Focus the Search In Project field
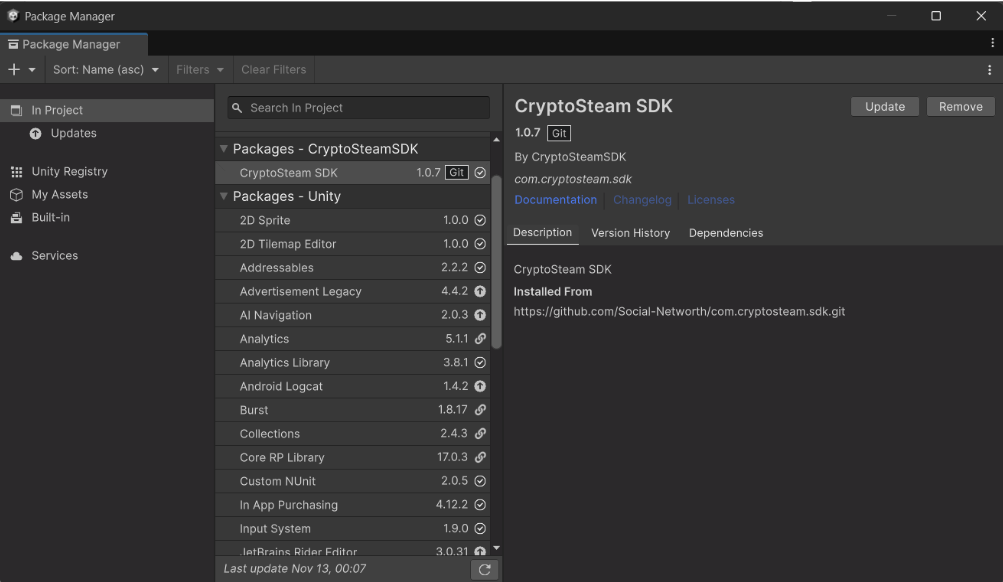1003x582 pixels. [x=359, y=108]
